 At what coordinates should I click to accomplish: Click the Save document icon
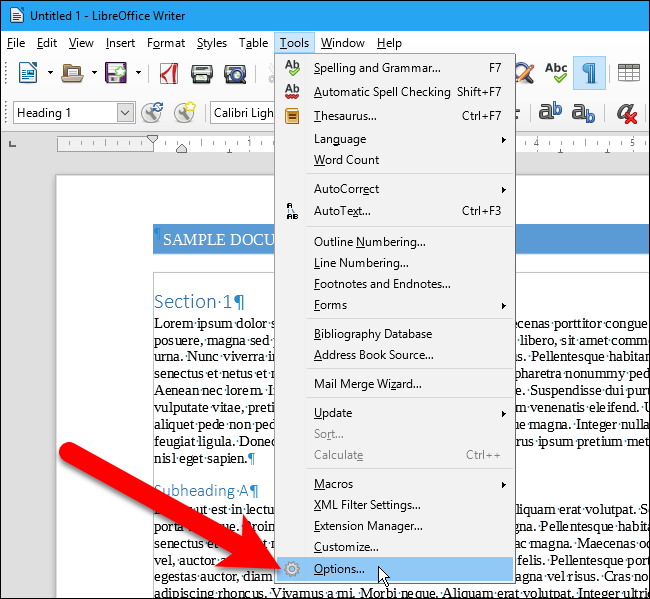116,72
